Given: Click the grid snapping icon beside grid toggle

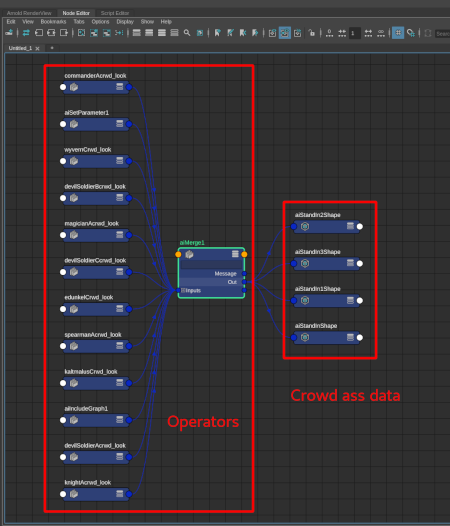Looking at the screenshot, I should point(411,33).
